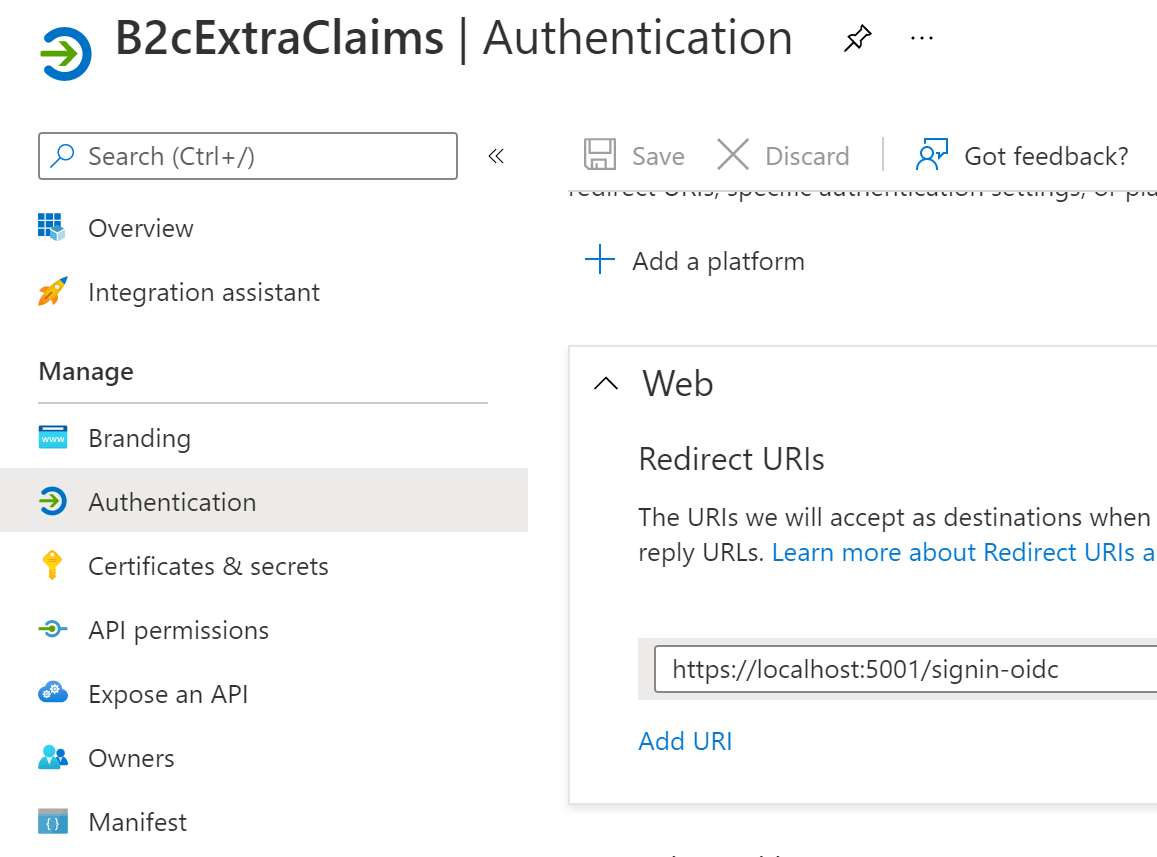Open the Manifest editor
The image size is (1157, 857).
137,821
